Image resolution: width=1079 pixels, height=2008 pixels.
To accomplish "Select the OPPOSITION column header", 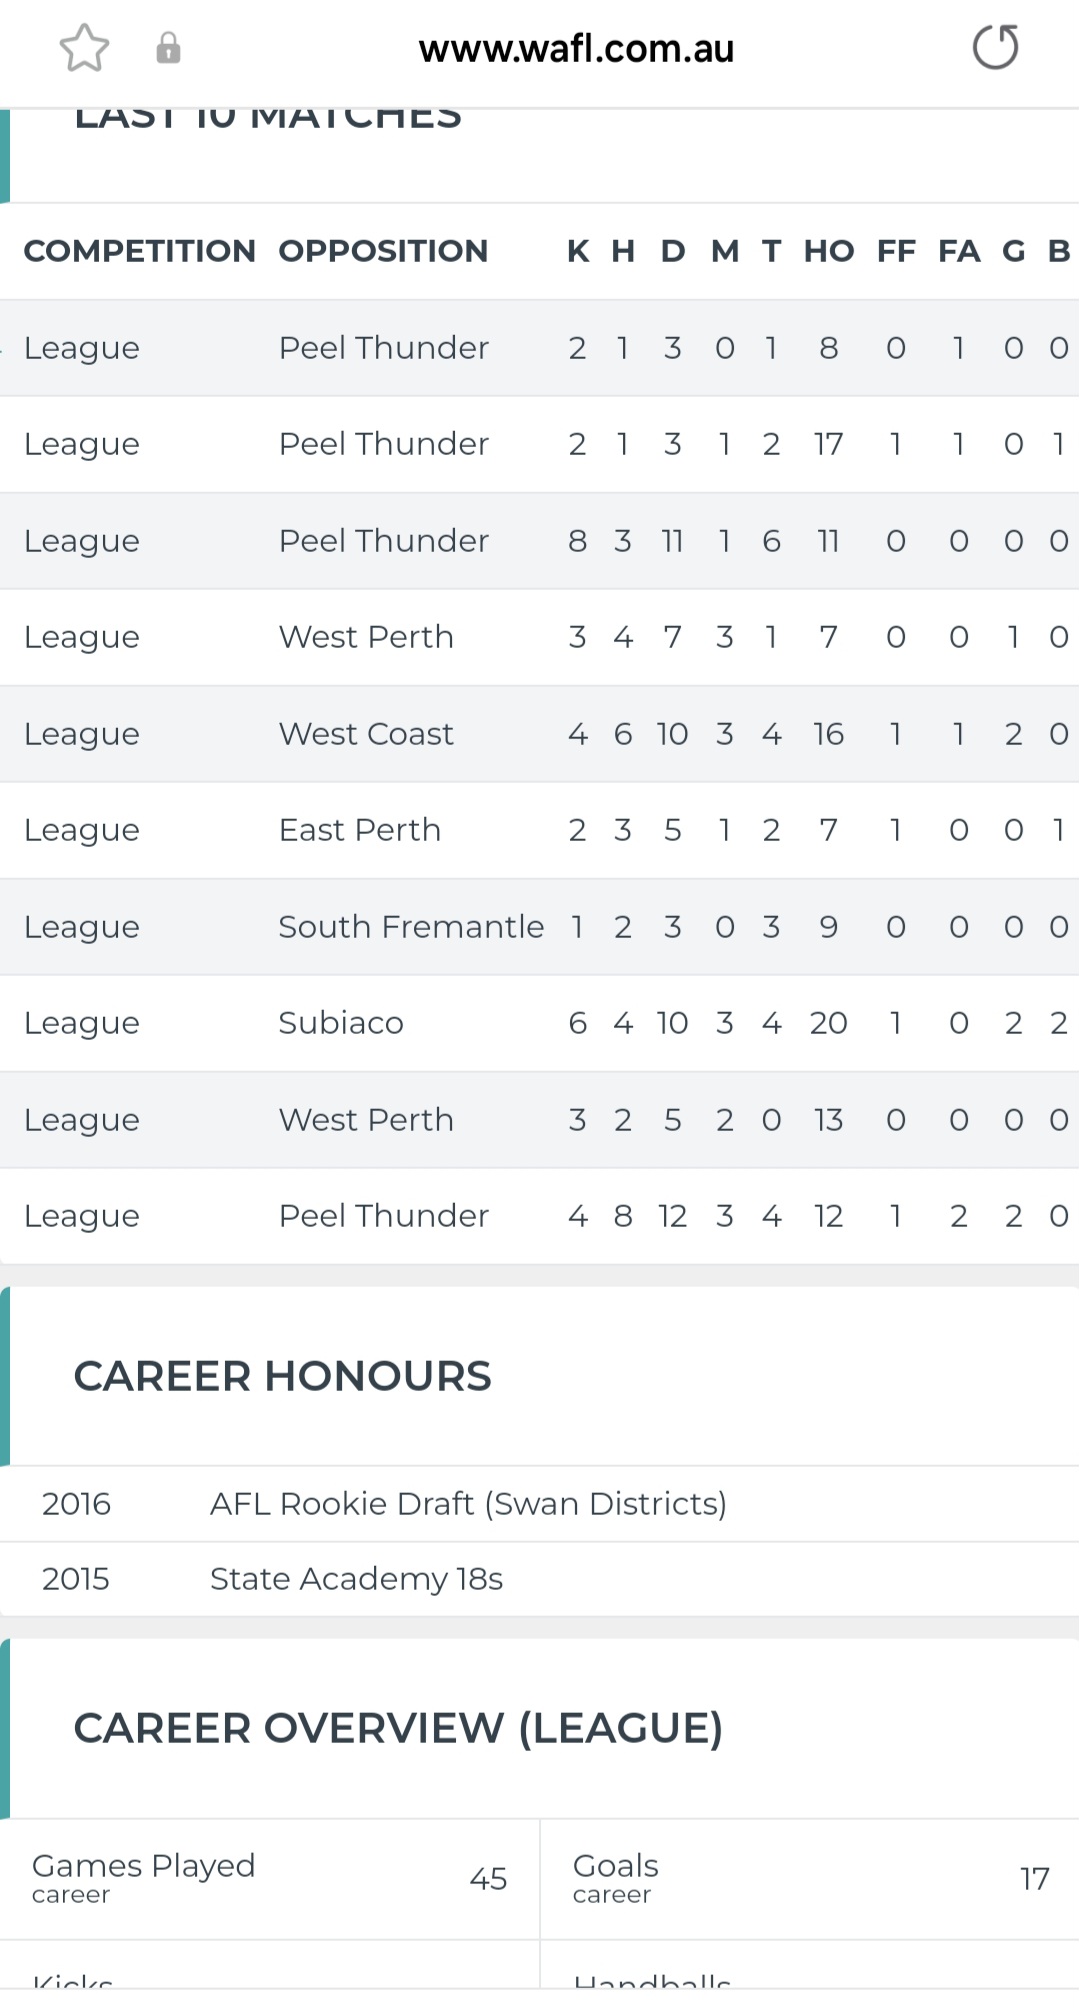I will [383, 251].
